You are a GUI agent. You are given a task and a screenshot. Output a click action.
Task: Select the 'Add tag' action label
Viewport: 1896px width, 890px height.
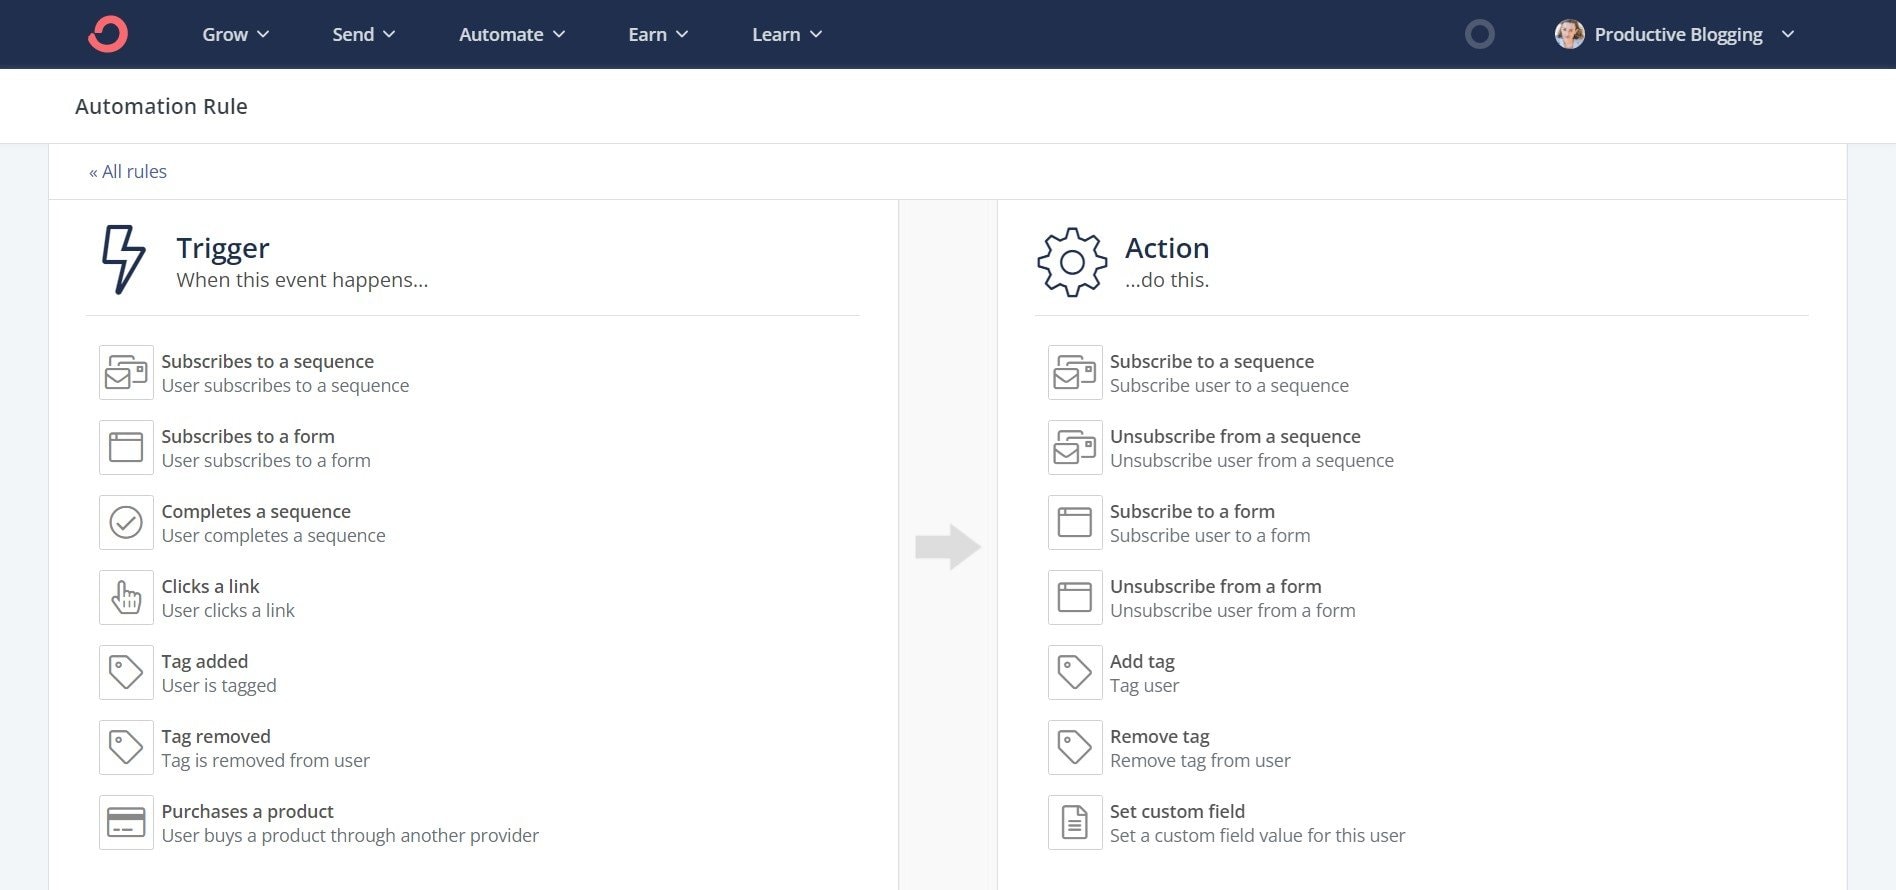(x=1142, y=661)
